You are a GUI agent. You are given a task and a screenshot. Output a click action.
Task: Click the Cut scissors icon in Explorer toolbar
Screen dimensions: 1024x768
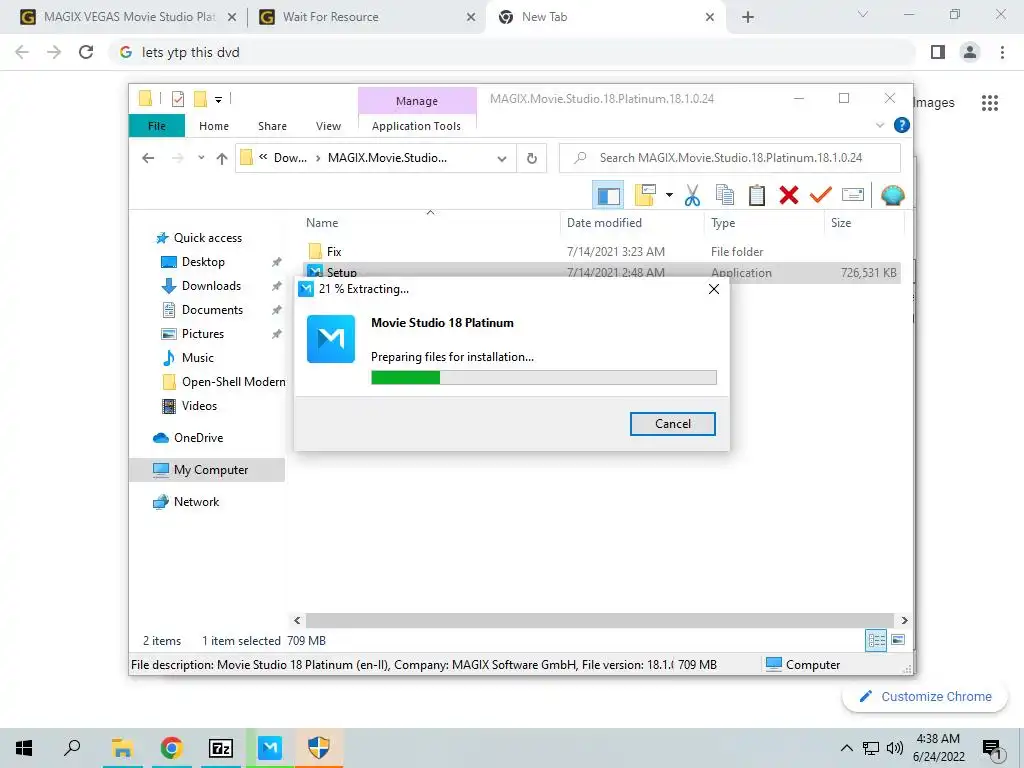pyautogui.click(x=692, y=195)
